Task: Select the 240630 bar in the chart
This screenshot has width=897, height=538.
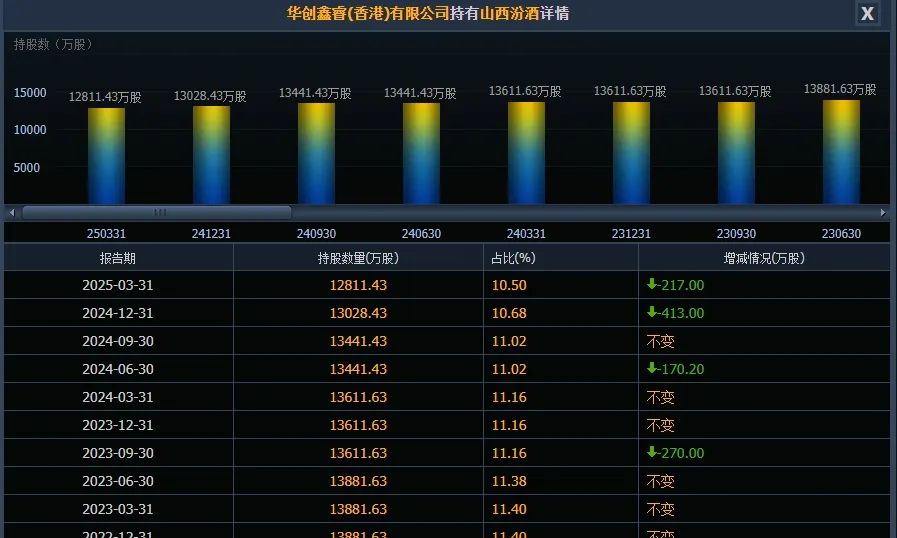Action: click(x=421, y=153)
